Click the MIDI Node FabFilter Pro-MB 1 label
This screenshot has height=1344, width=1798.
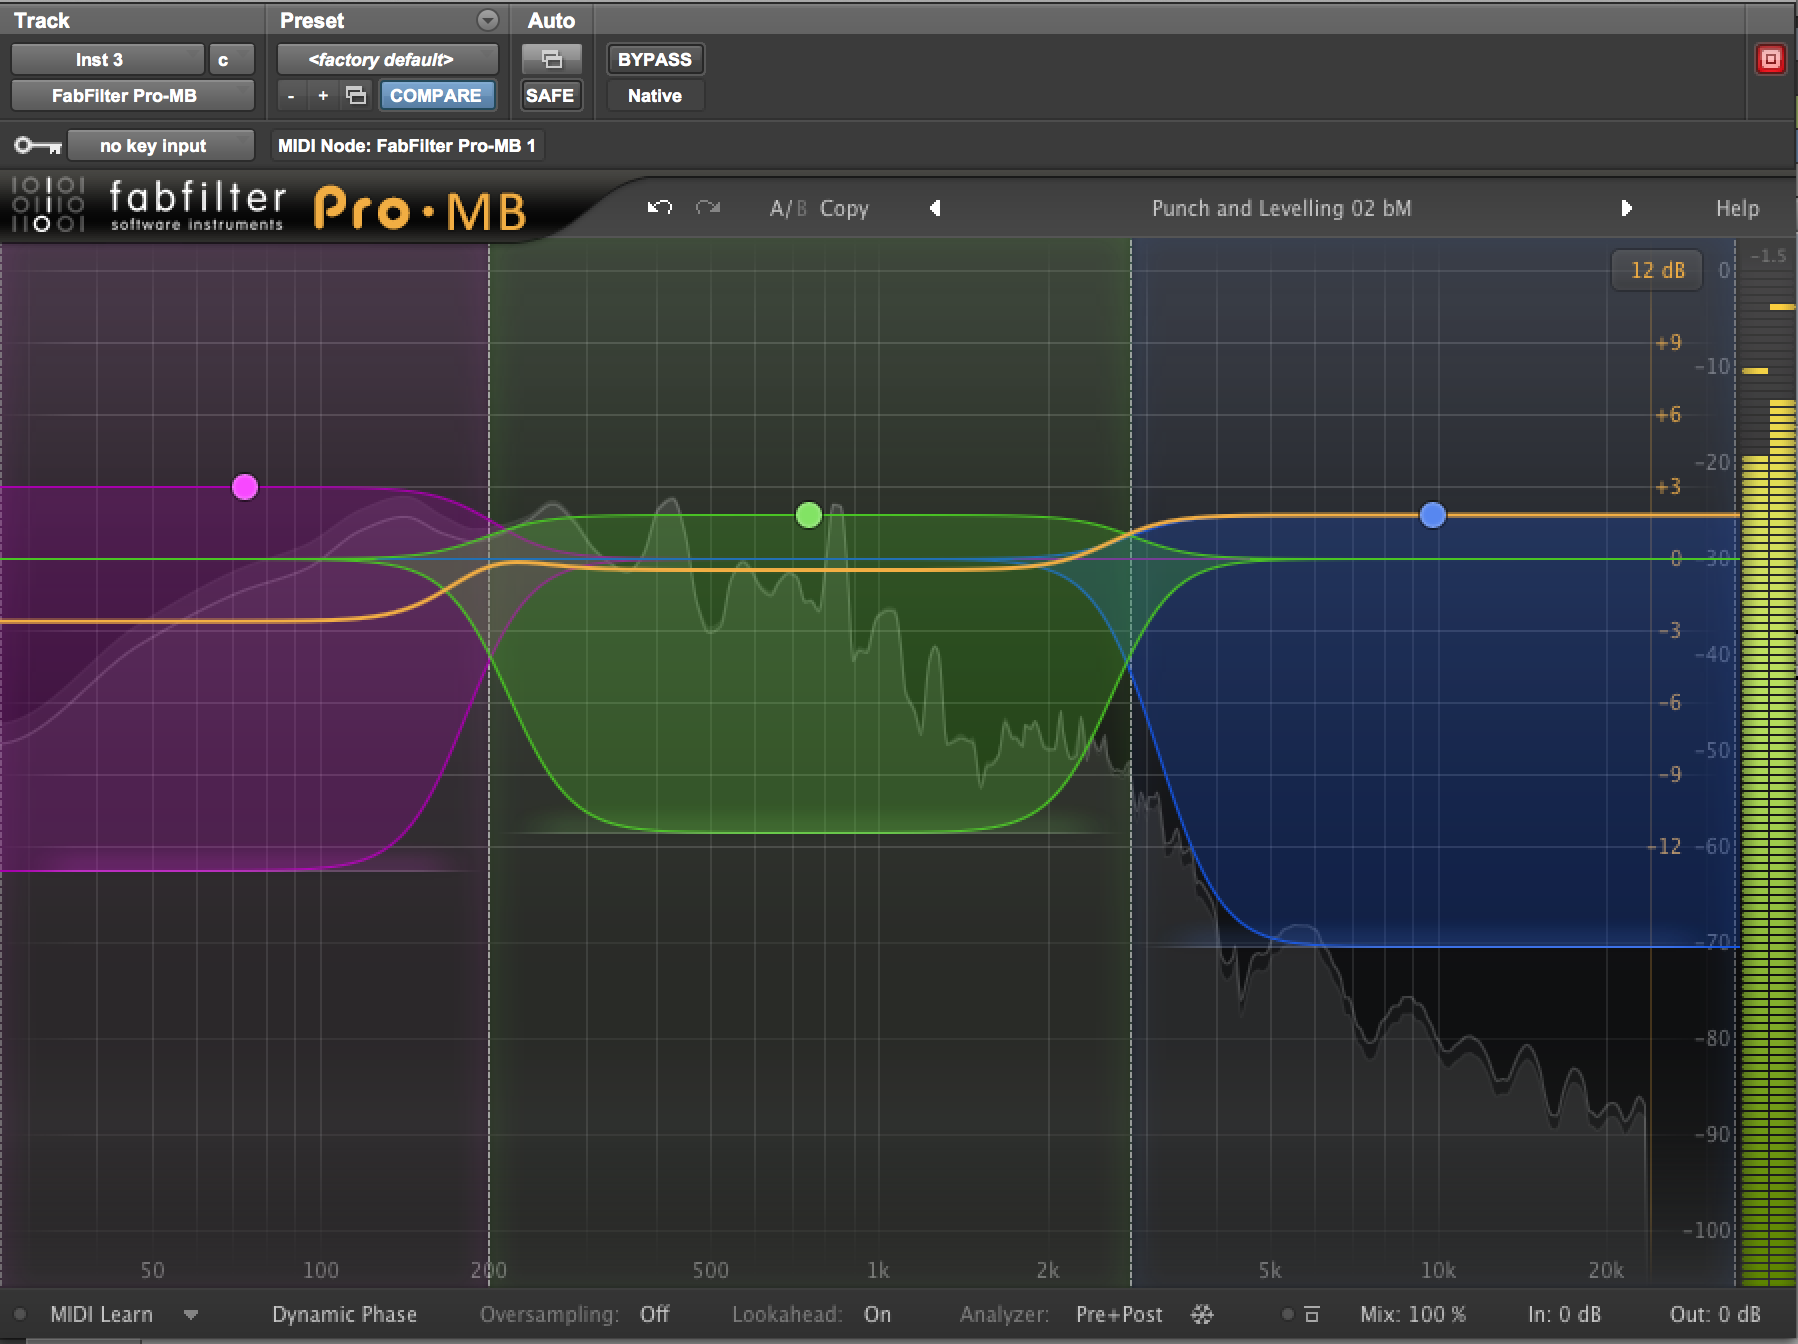(406, 146)
